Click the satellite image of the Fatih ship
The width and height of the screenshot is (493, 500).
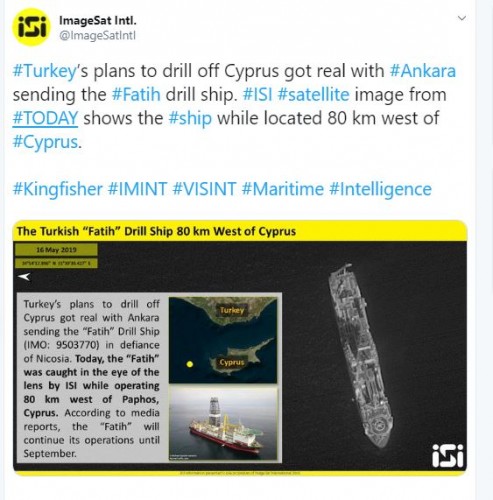click(x=361, y=355)
